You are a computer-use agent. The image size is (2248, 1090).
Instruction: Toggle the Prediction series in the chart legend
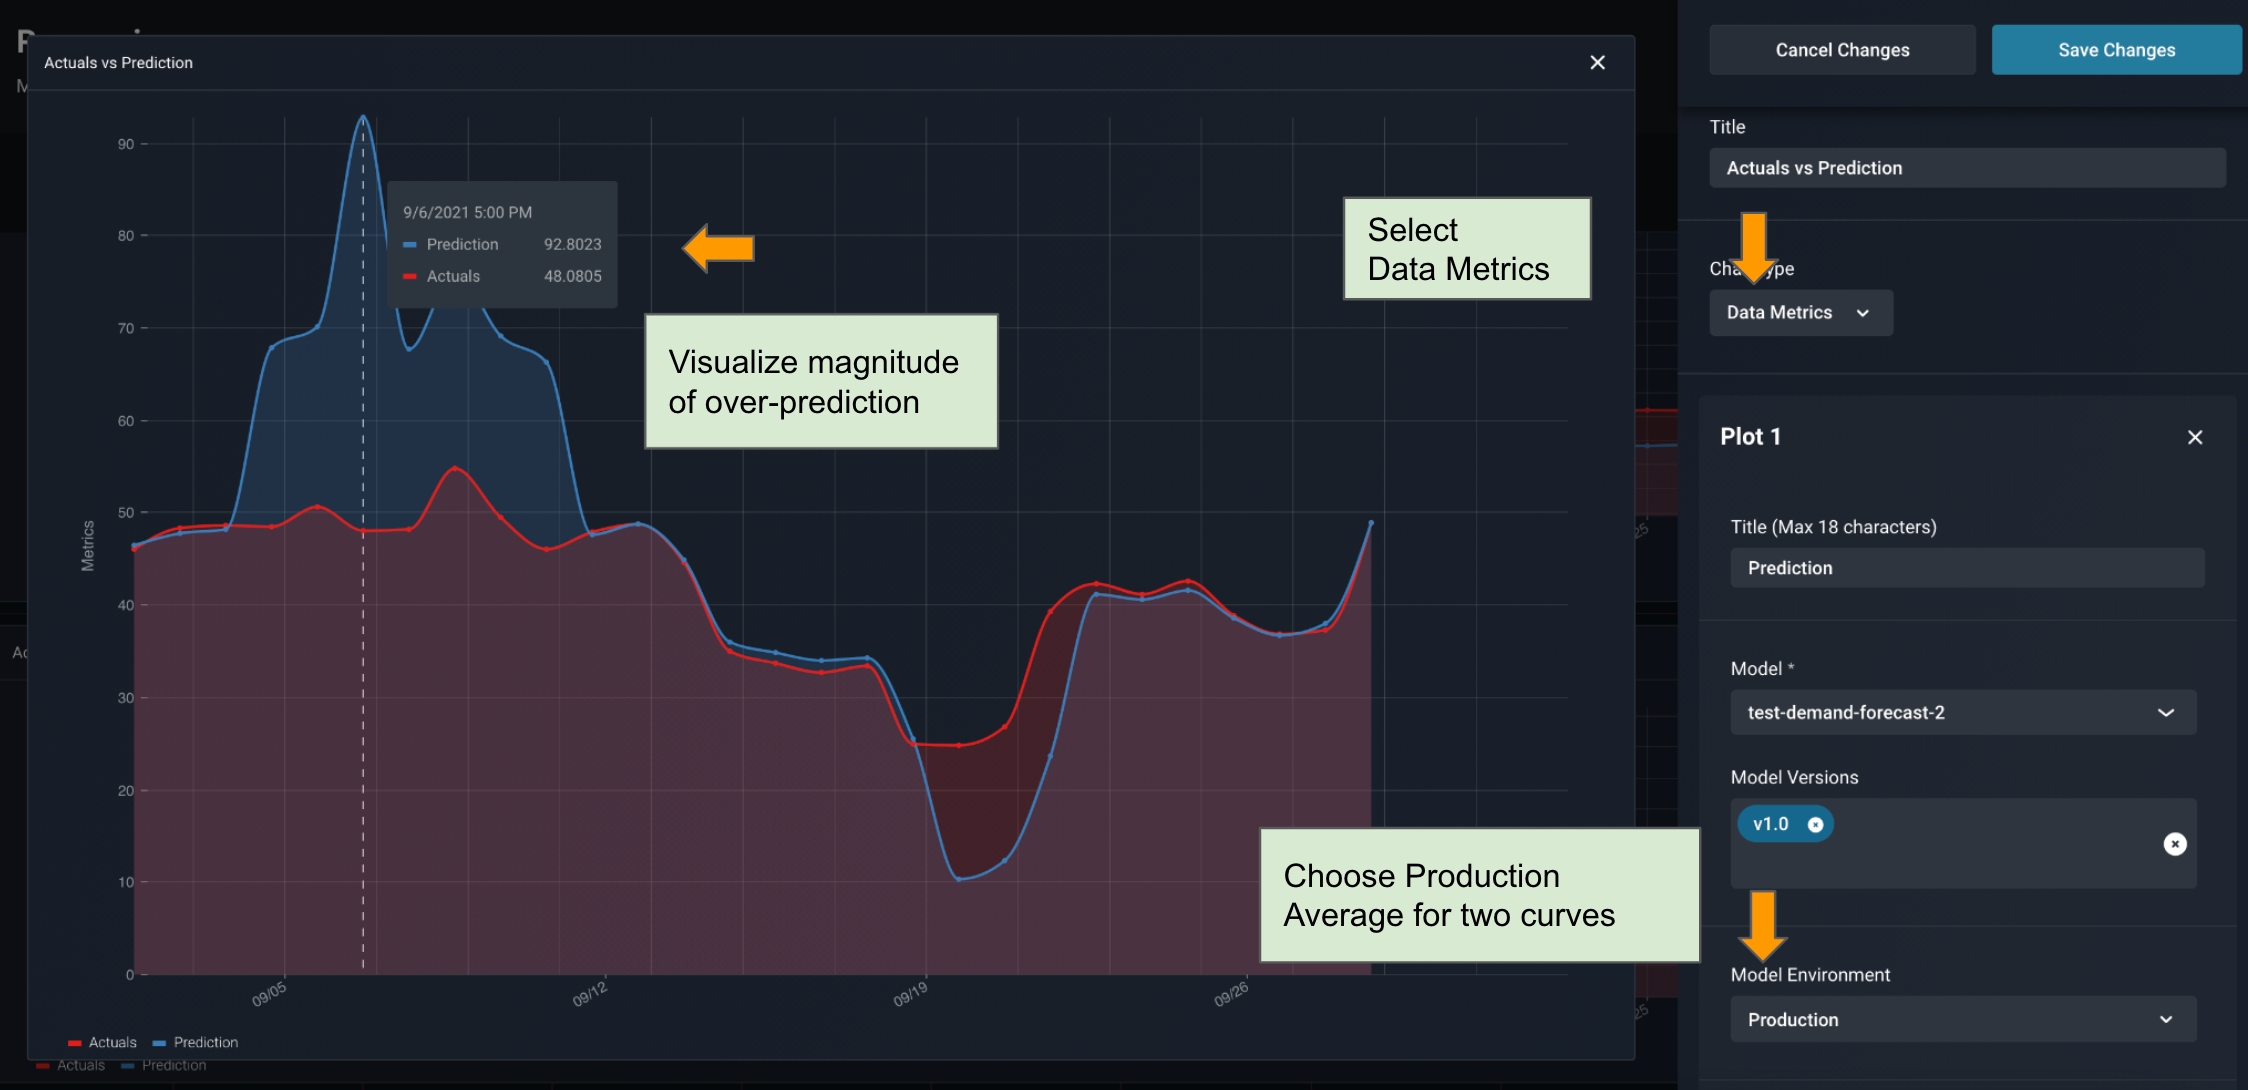(x=205, y=1042)
